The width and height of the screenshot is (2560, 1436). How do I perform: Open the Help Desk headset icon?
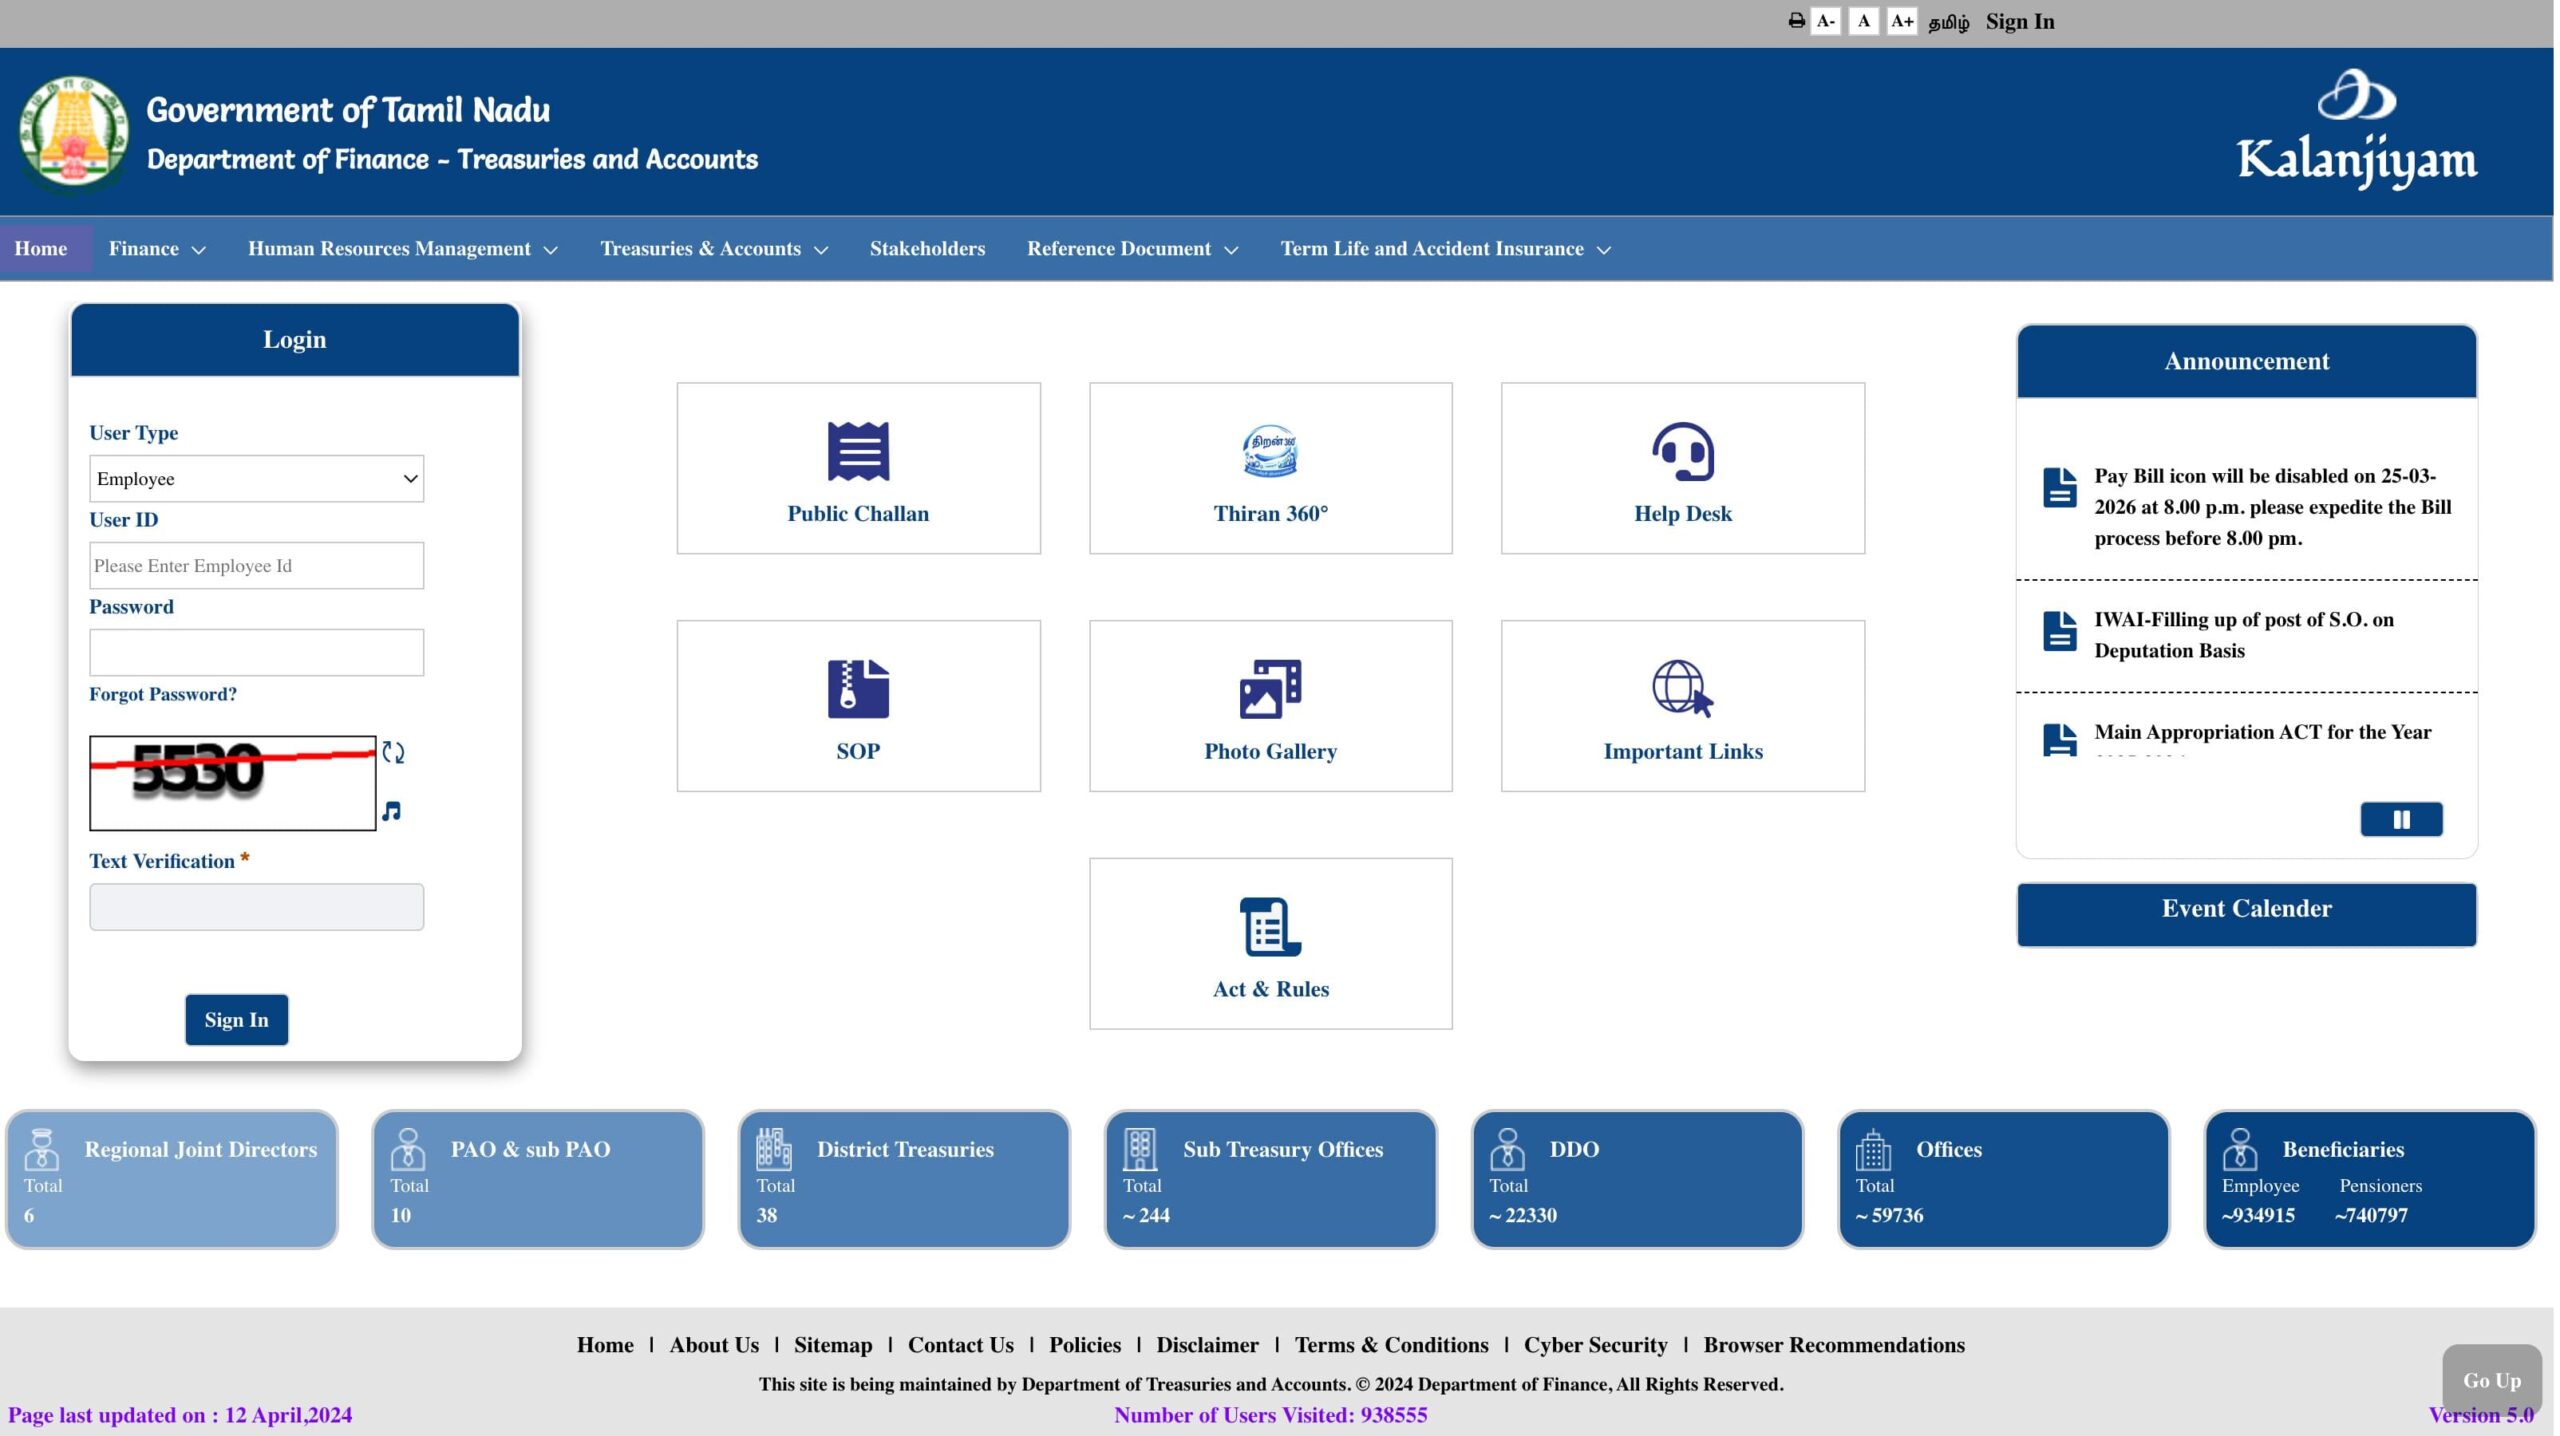coord(1682,452)
